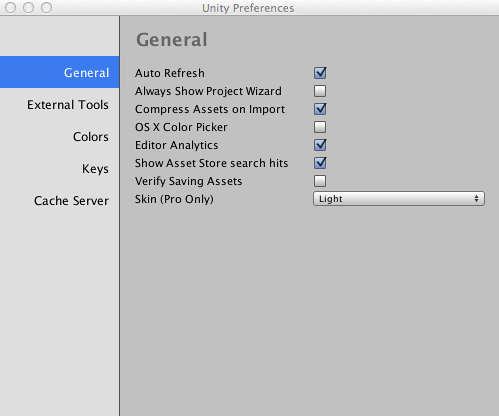Open the Keys preferences section
This screenshot has width=499, height=416.
click(x=59, y=169)
